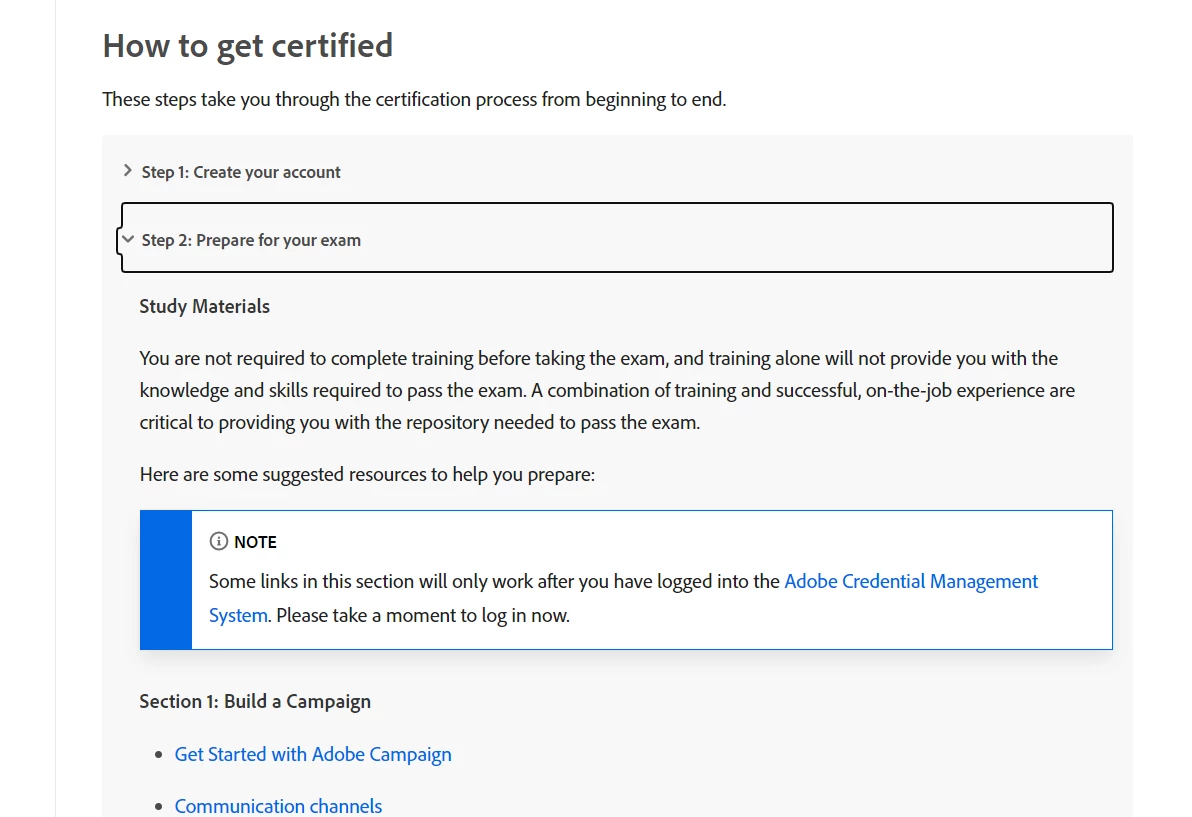Collapse the Step 2 chevron arrow
This screenshot has height=817, width=1192.
pyautogui.click(x=128, y=240)
